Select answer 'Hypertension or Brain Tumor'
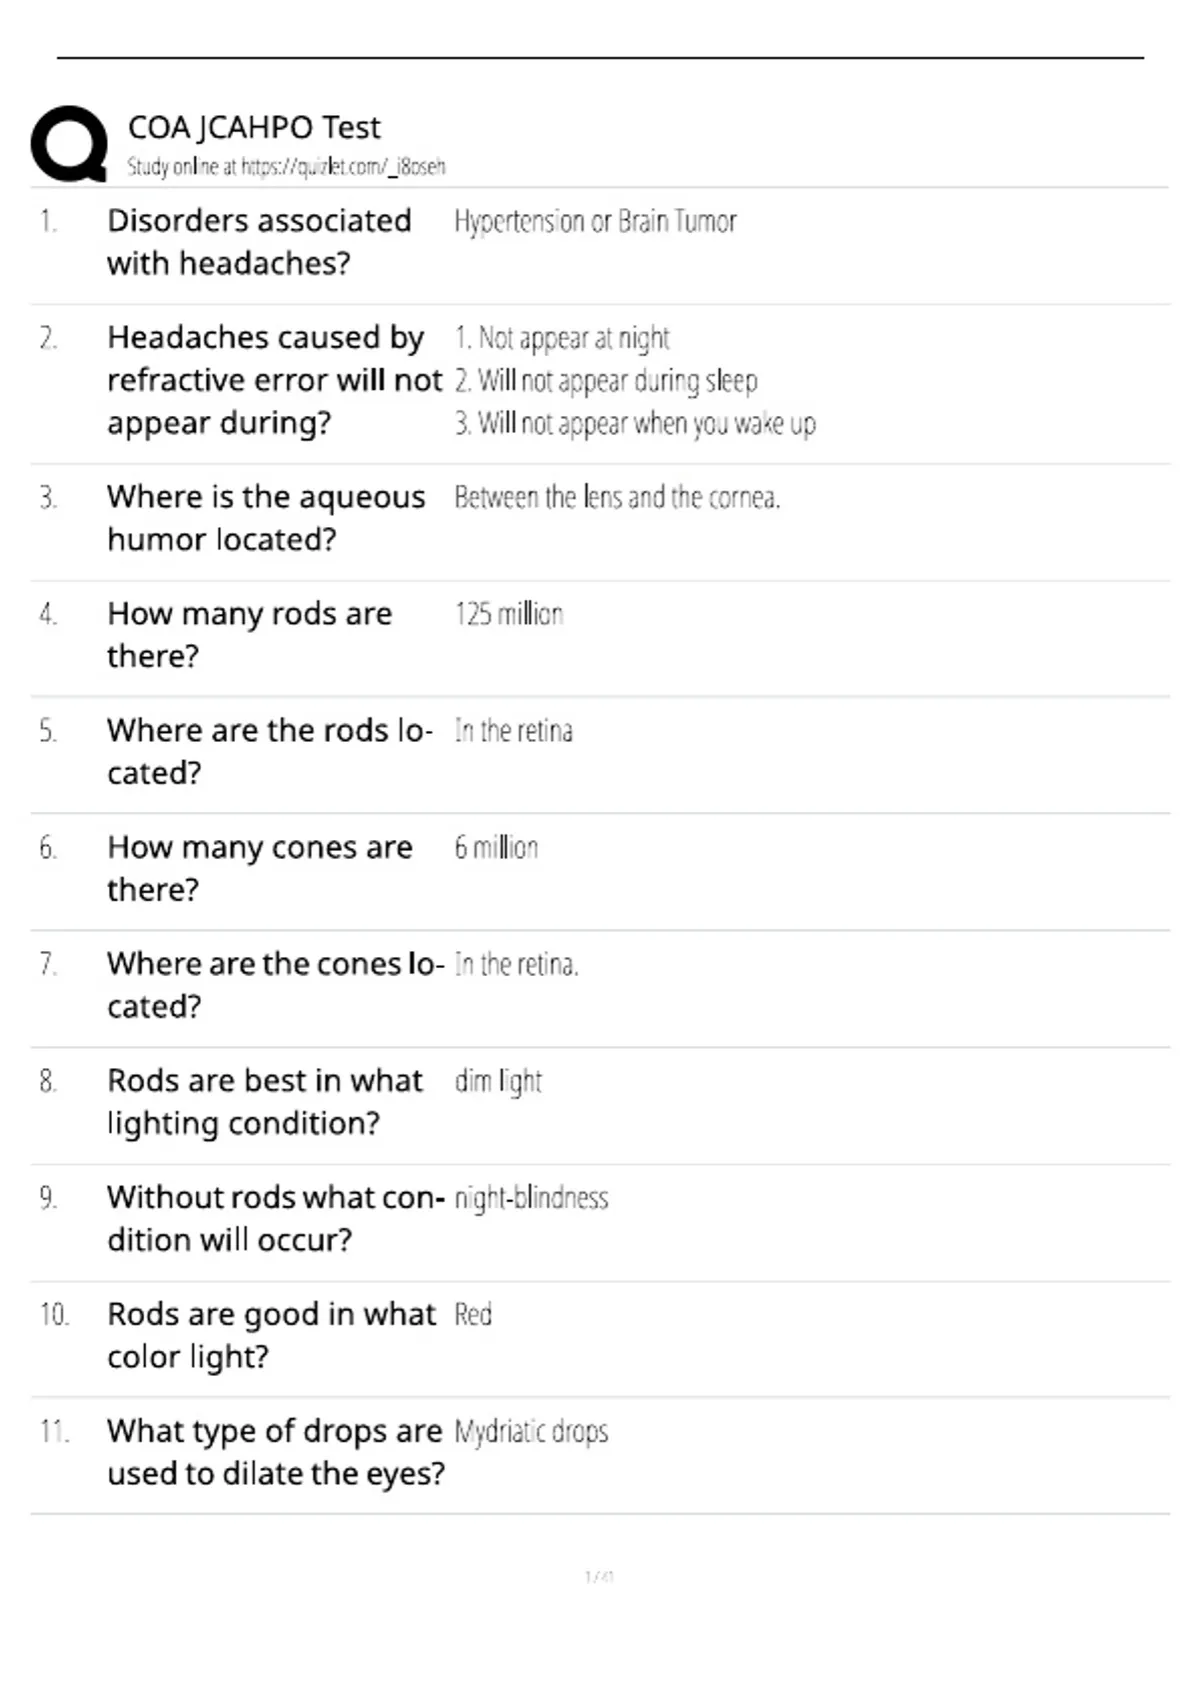This screenshot has height=1700, width=1200. (595, 222)
